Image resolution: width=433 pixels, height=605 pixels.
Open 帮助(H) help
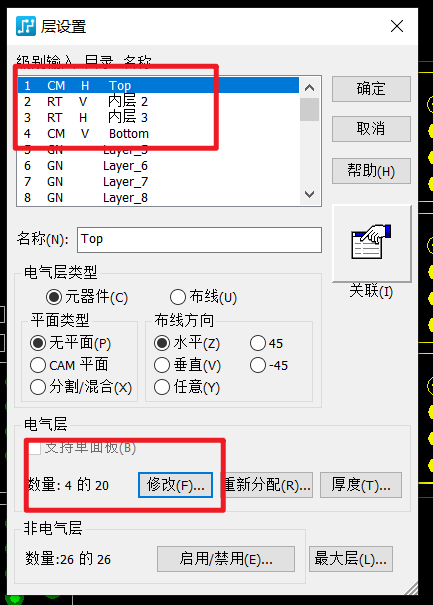click(371, 171)
